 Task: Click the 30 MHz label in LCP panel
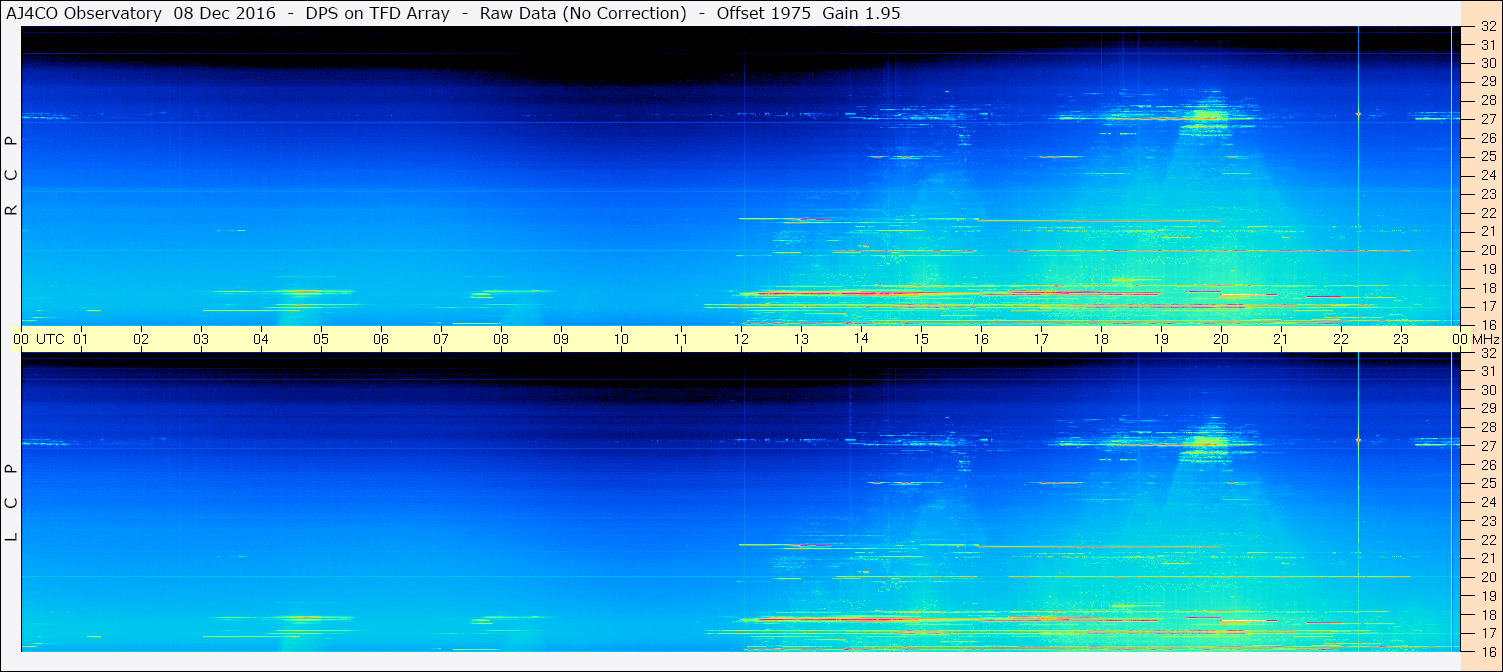tap(1488, 390)
